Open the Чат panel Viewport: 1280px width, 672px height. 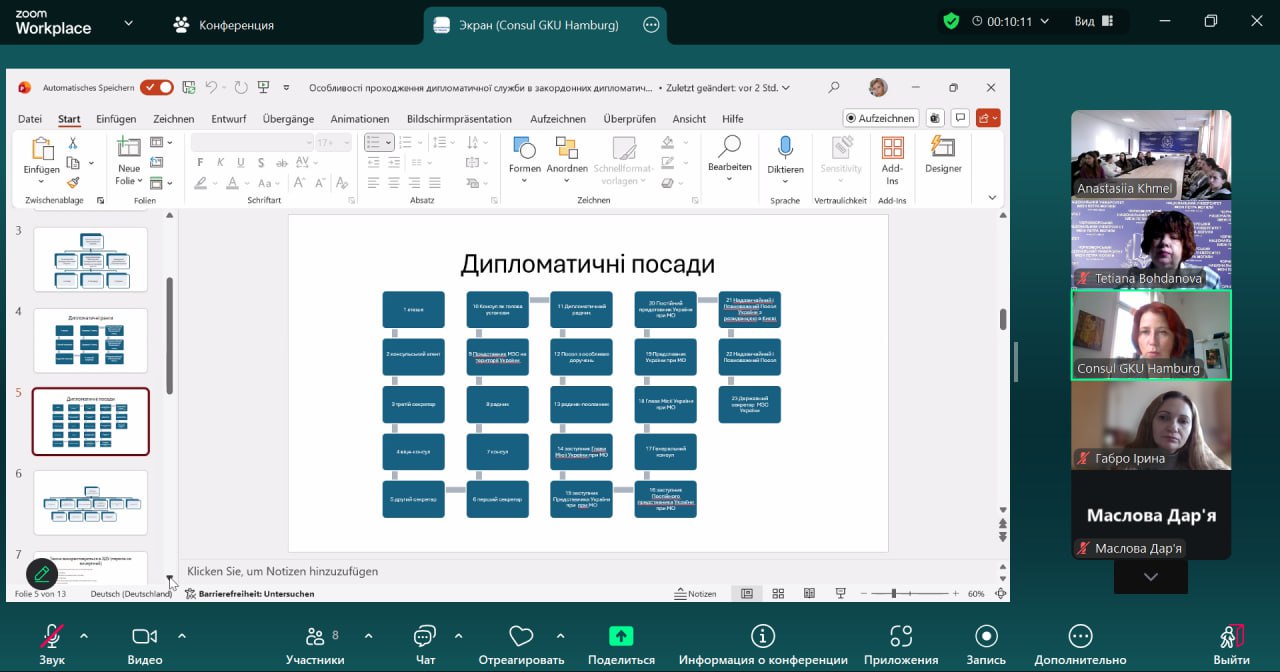pos(425,637)
